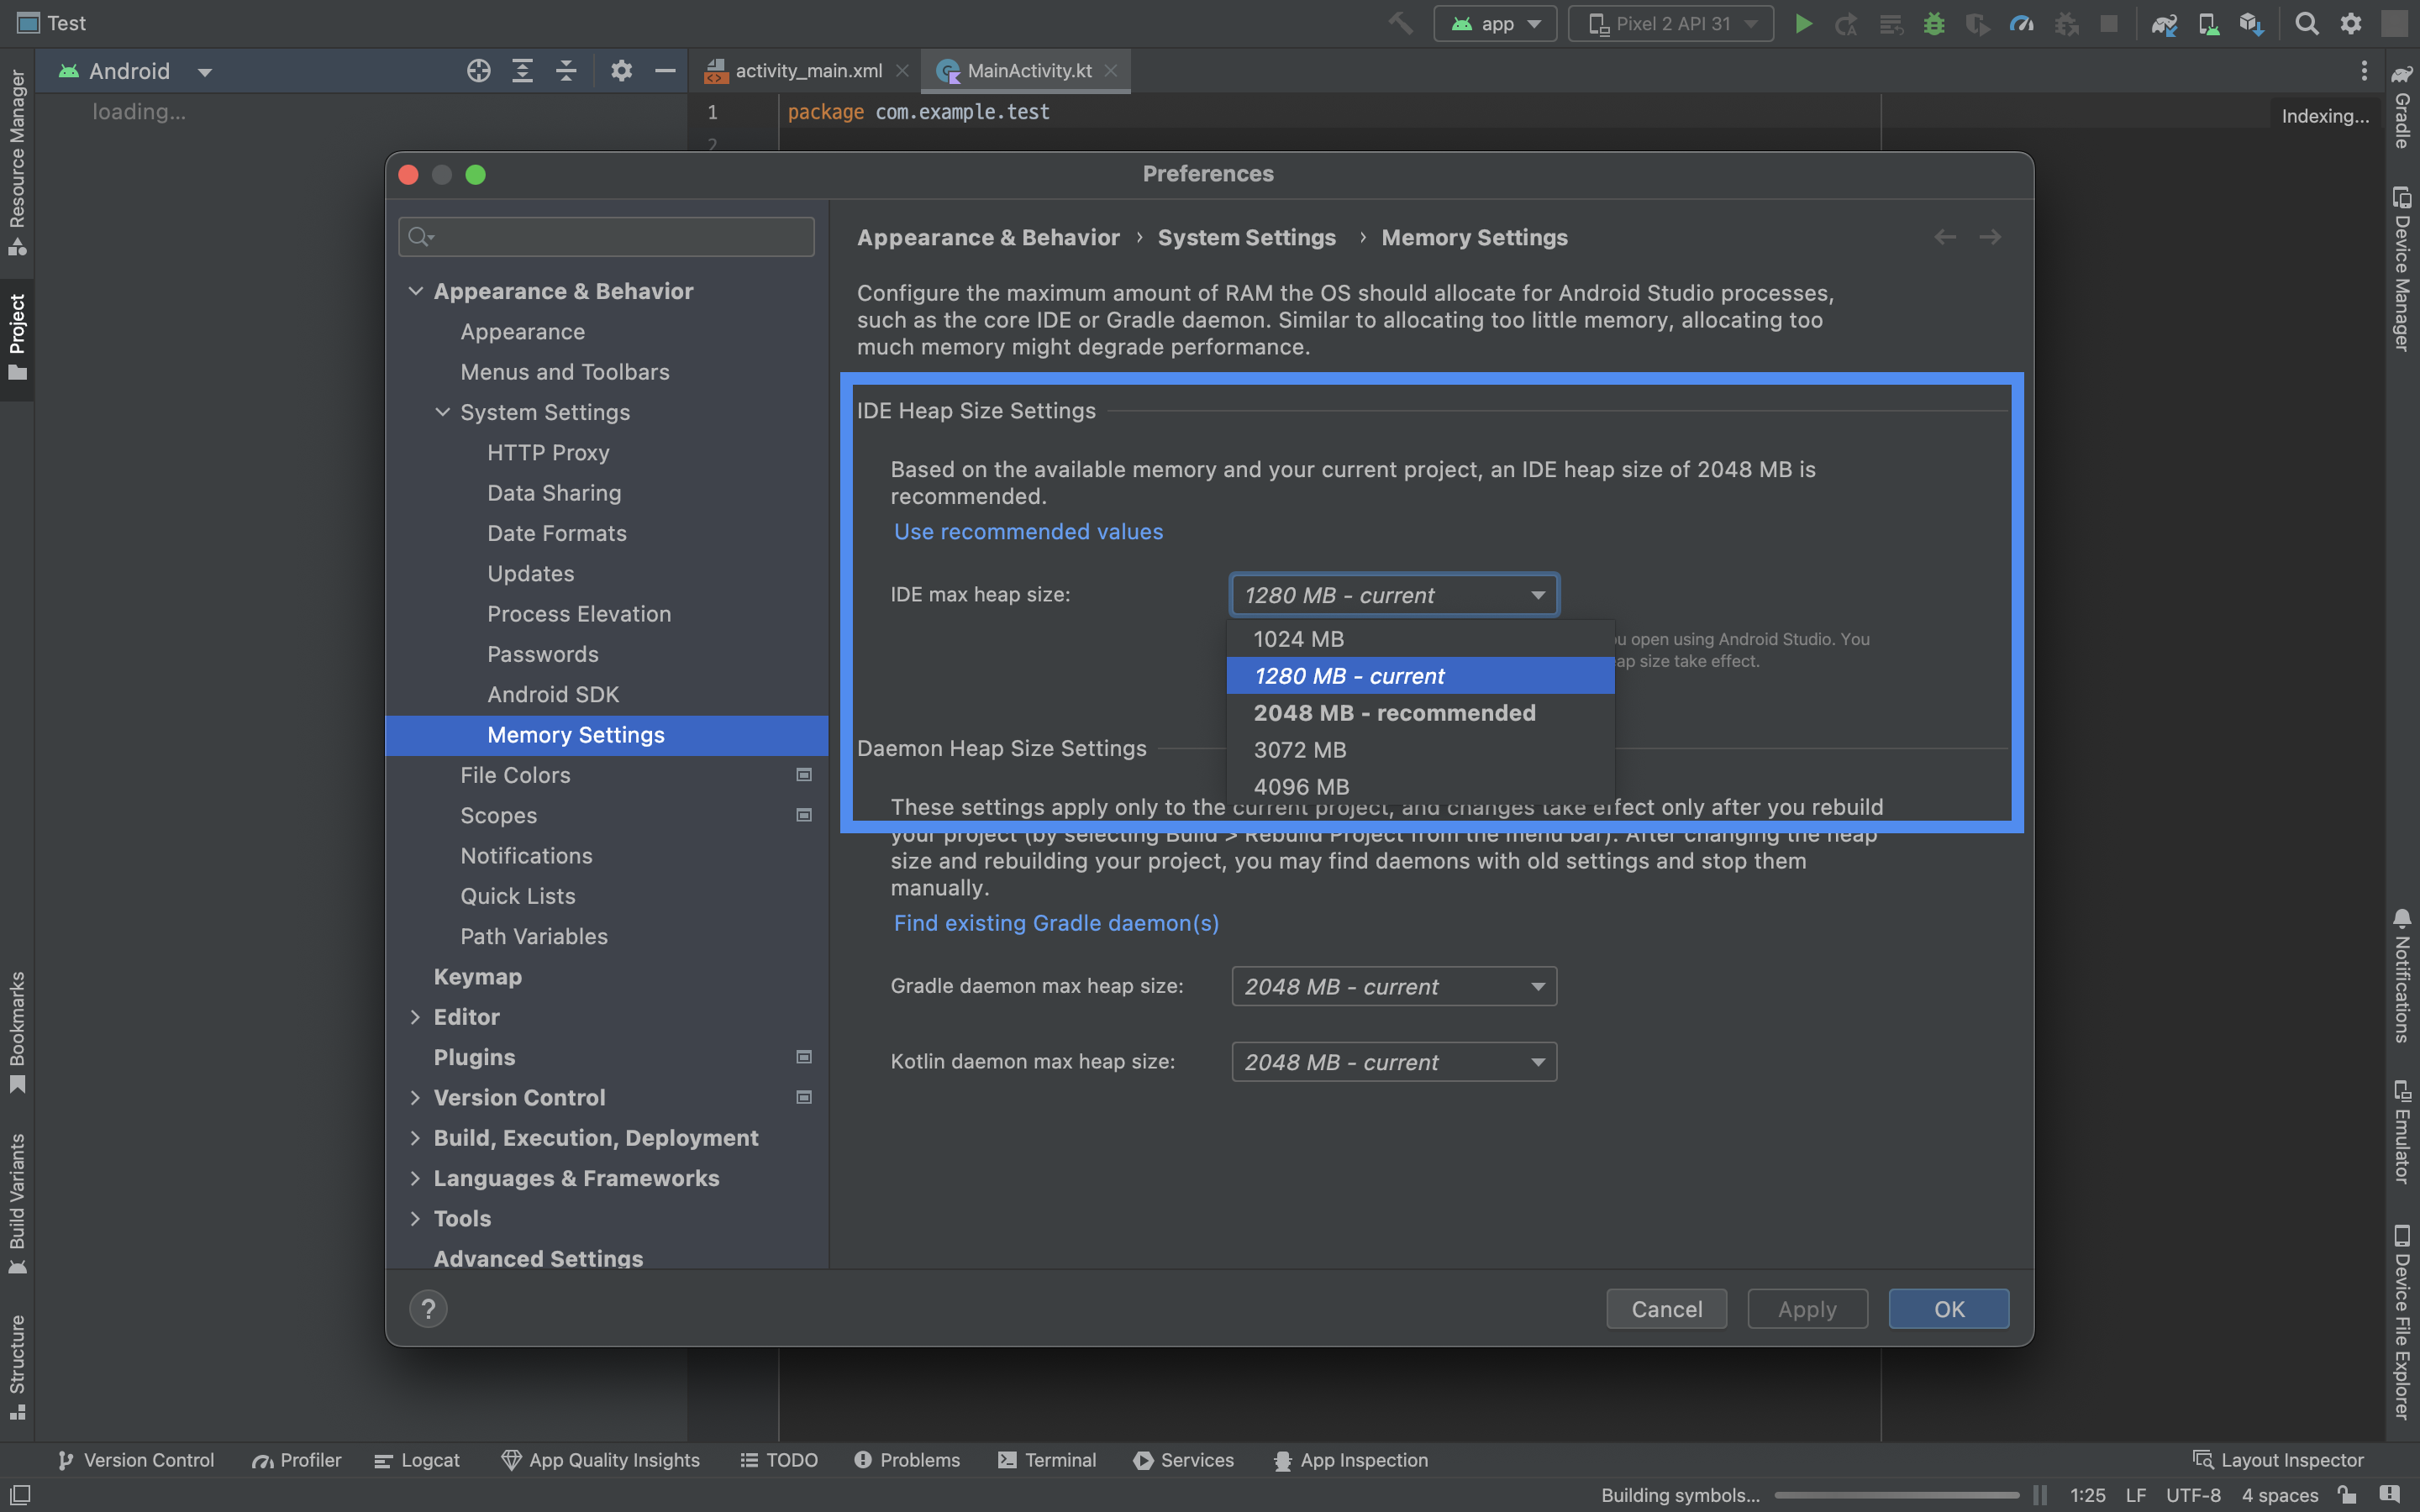The width and height of the screenshot is (2420, 1512).
Task: Open the SDK Manager toolbar icon
Action: pyautogui.click(x=2252, y=23)
